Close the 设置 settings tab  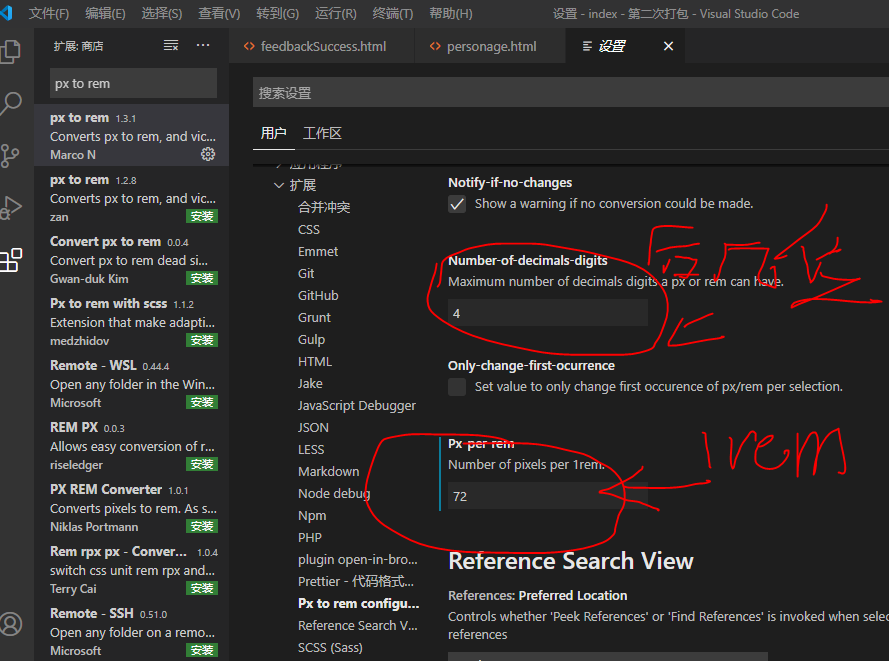coord(668,46)
